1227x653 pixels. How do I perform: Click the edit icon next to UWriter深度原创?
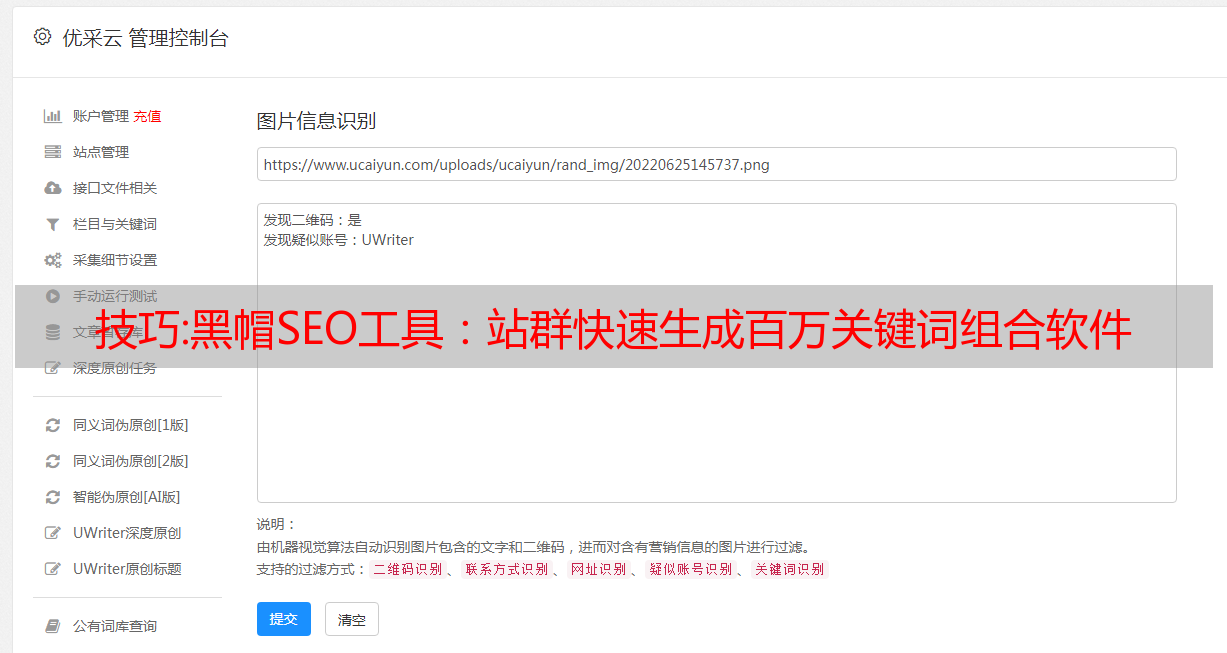pos(53,533)
